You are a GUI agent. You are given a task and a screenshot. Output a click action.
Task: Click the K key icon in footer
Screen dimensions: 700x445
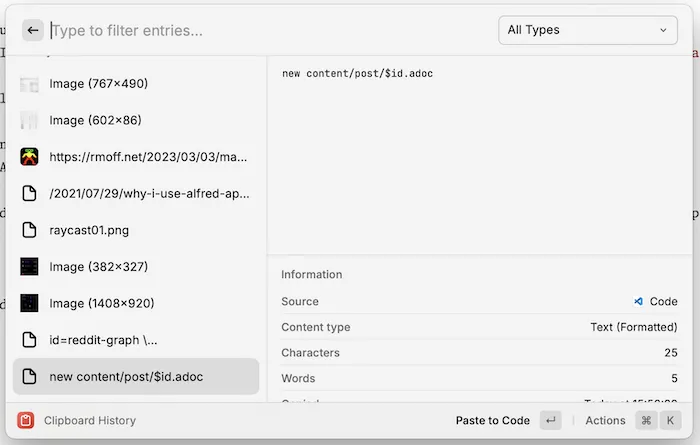670,420
